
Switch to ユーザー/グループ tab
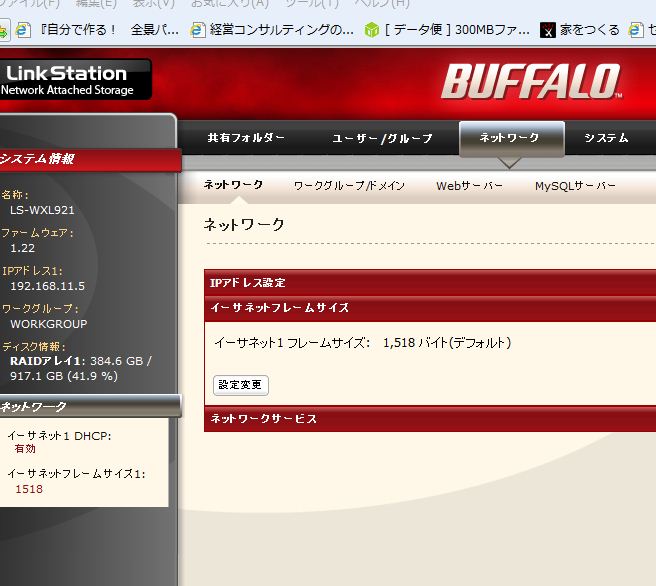[x=382, y=138]
